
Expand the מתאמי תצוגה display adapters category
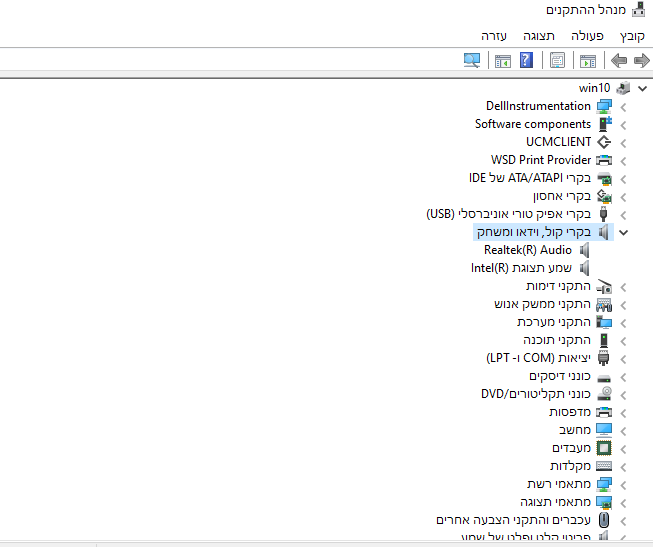[623, 503]
